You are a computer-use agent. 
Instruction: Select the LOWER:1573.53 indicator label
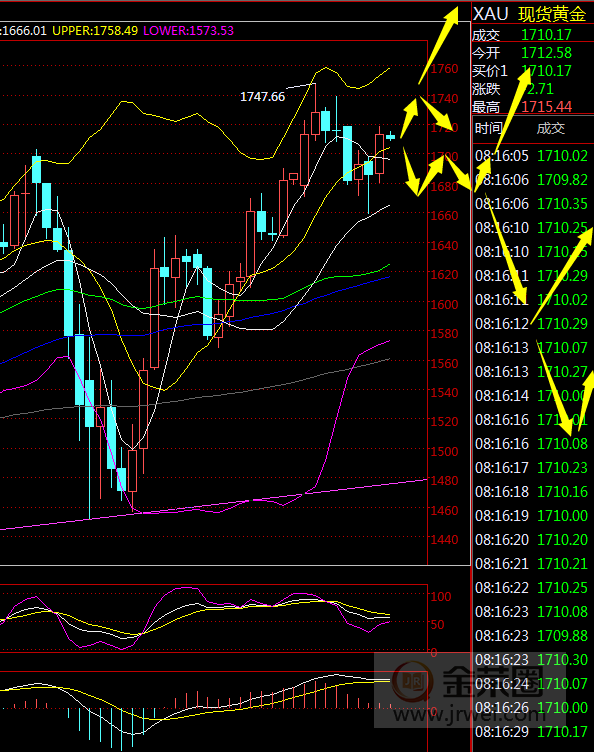tap(188, 31)
